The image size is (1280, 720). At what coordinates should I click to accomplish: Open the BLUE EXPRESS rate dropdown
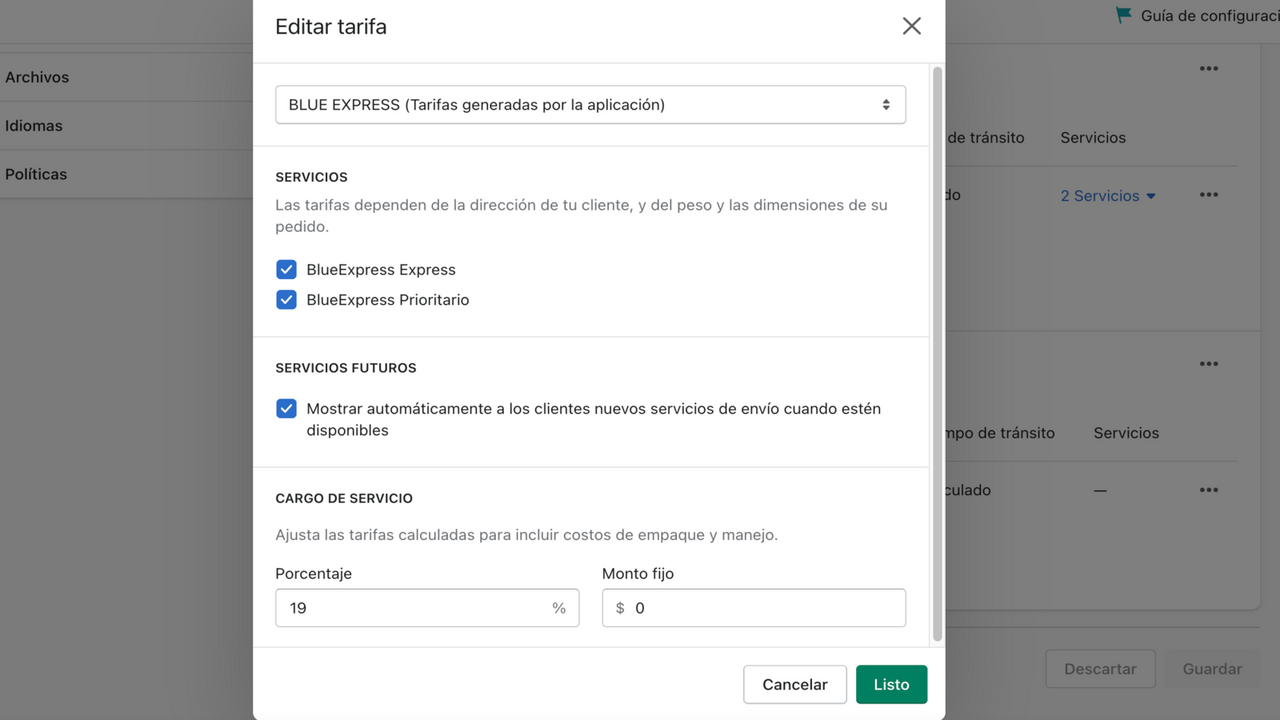(590, 105)
